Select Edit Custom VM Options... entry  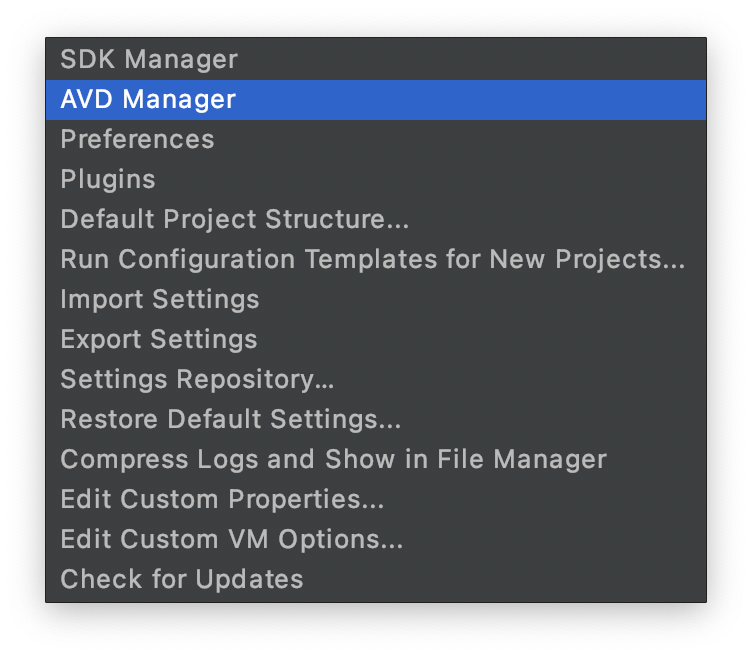376,539
